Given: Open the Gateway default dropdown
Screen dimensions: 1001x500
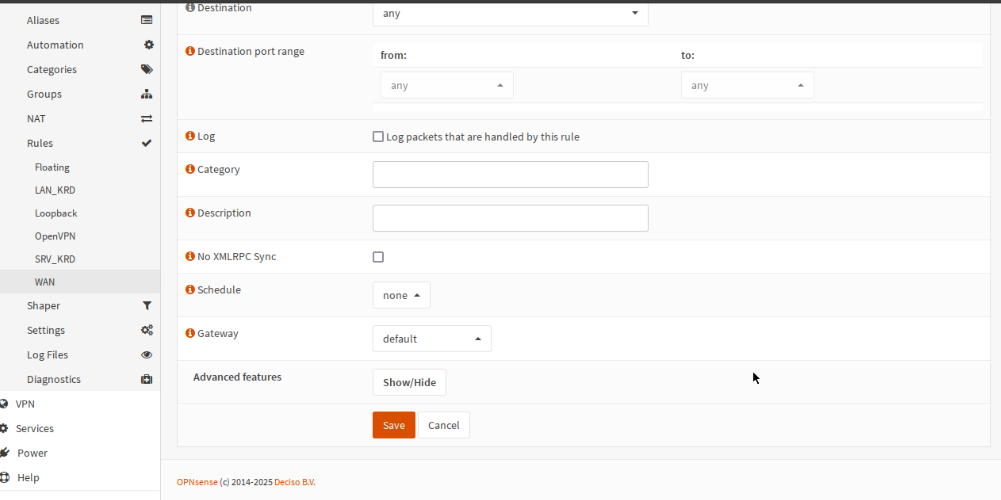Looking at the screenshot, I should (431, 339).
